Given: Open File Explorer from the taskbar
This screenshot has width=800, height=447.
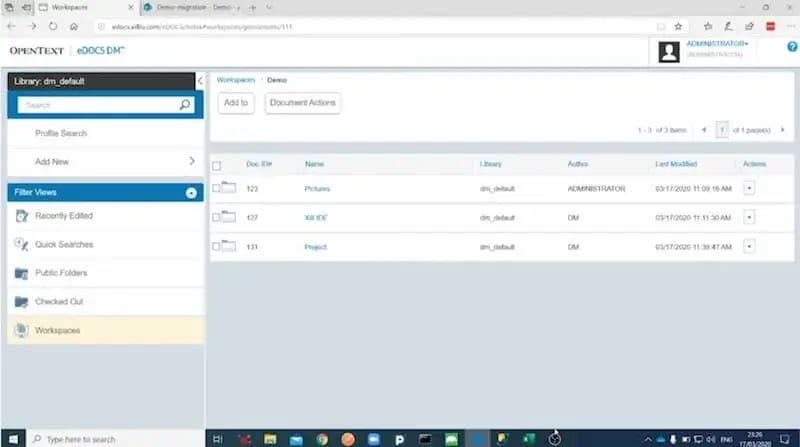Looking at the screenshot, I should [x=270, y=439].
